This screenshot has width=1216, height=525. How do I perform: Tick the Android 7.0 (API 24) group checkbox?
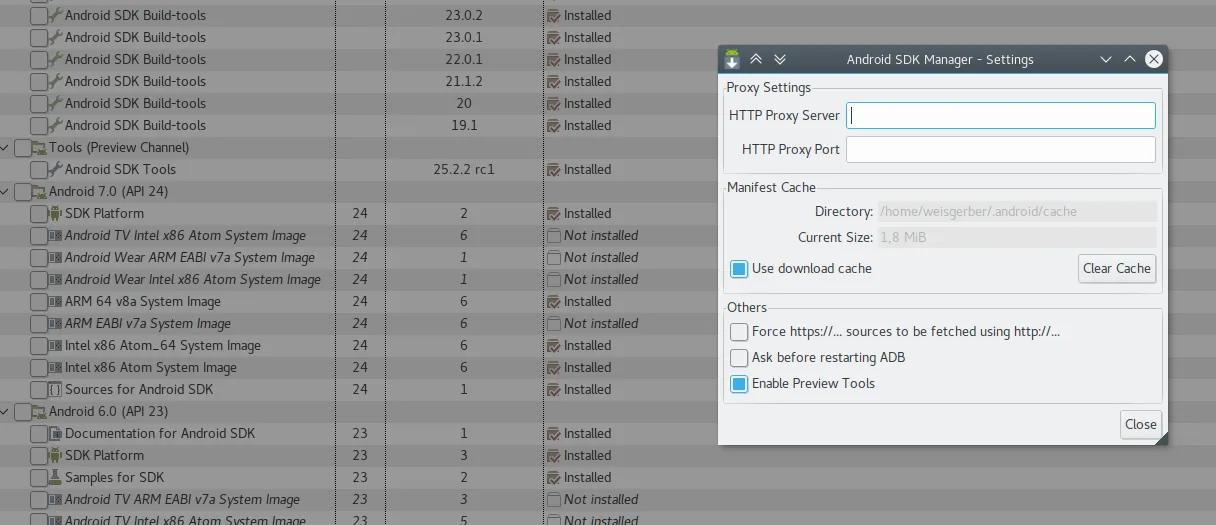[22, 191]
